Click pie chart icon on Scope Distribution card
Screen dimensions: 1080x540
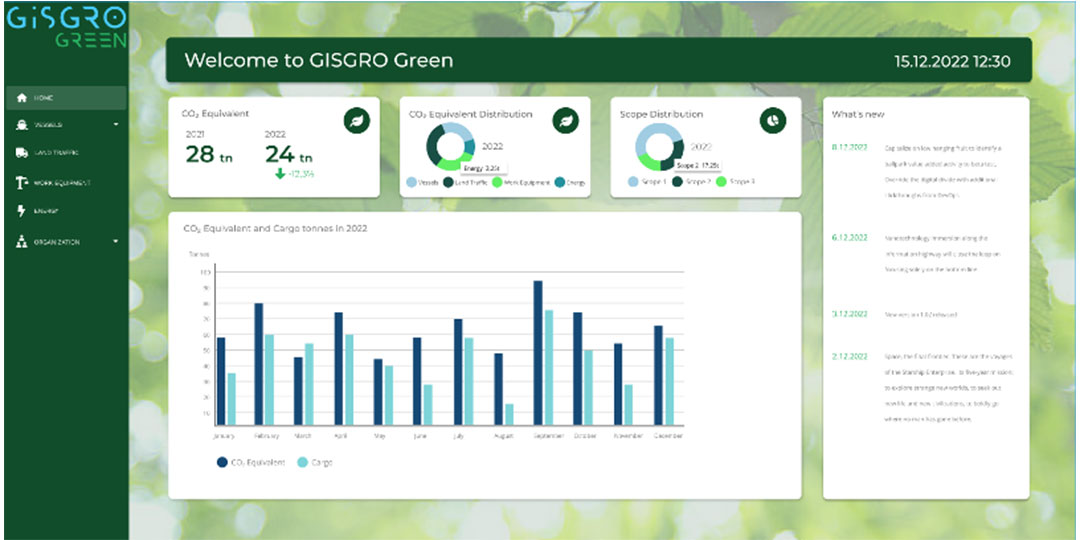(x=773, y=121)
